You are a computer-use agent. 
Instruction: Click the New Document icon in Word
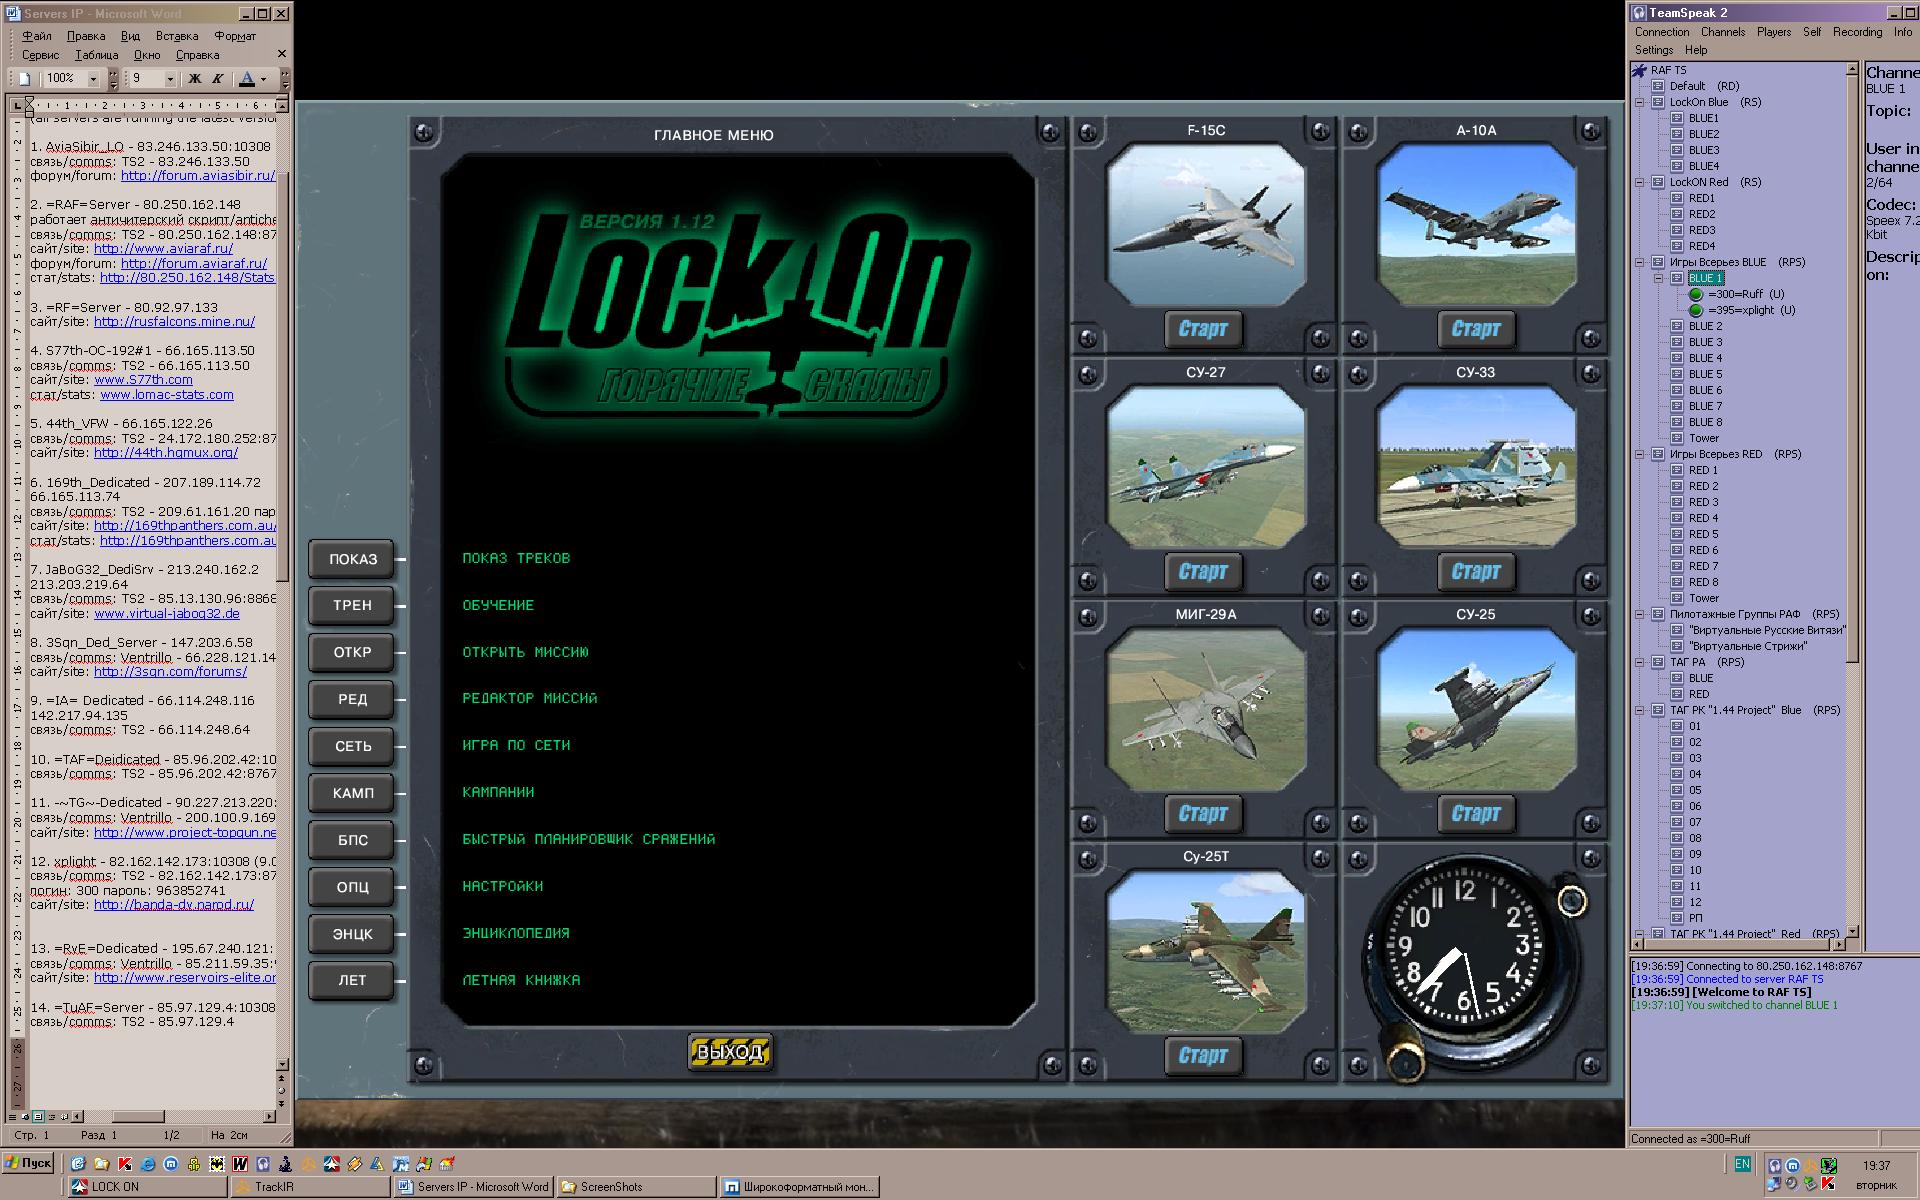pos(25,78)
